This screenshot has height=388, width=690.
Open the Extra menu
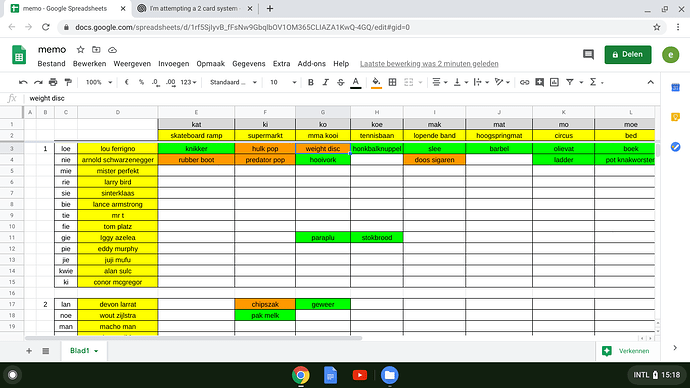(281, 64)
